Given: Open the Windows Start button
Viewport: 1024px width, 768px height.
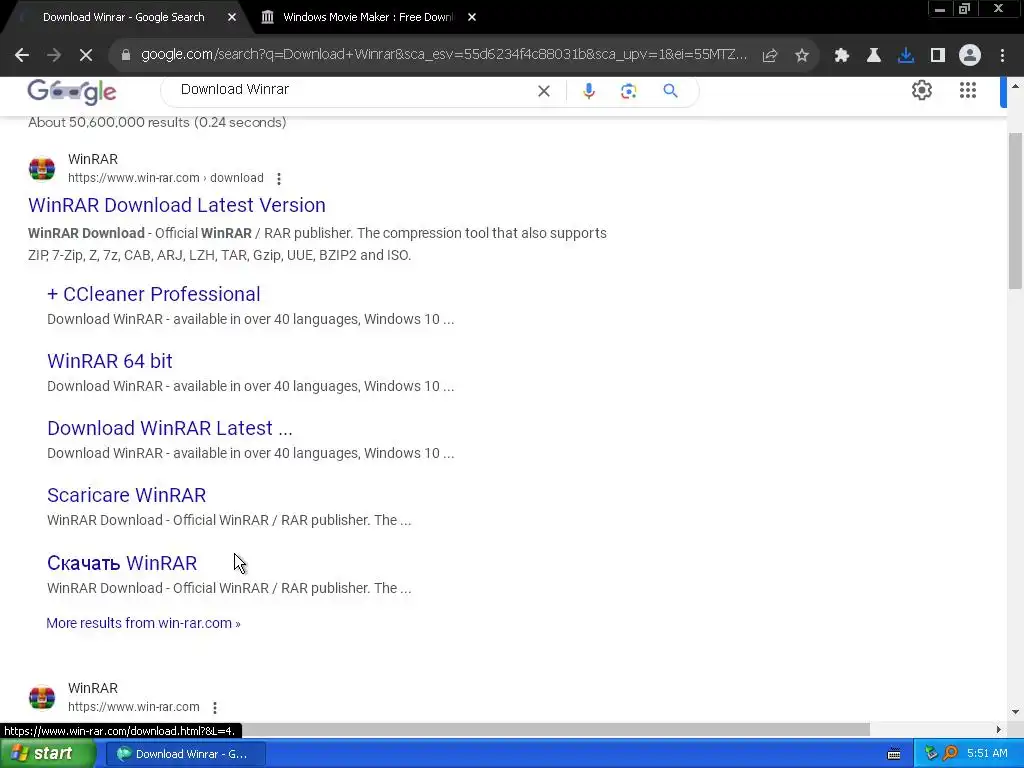Looking at the screenshot, I should click(x=47, y=754).
